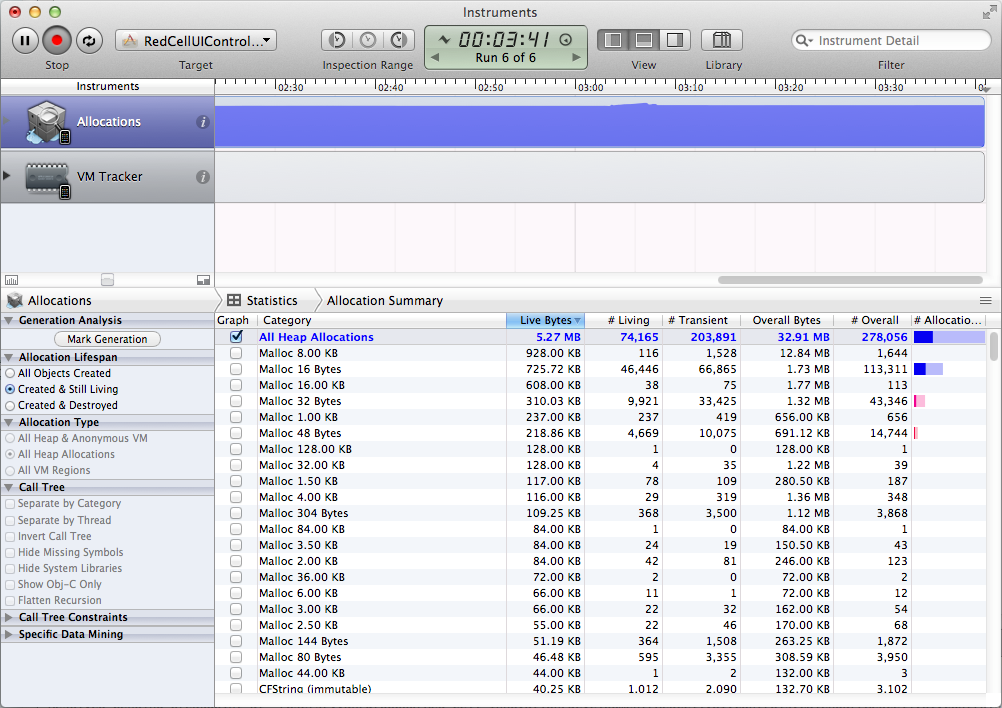This screenshot has height=708, width=1002.
Task: Collapse the Allocation Lifespan section
Action: point(9,357)
